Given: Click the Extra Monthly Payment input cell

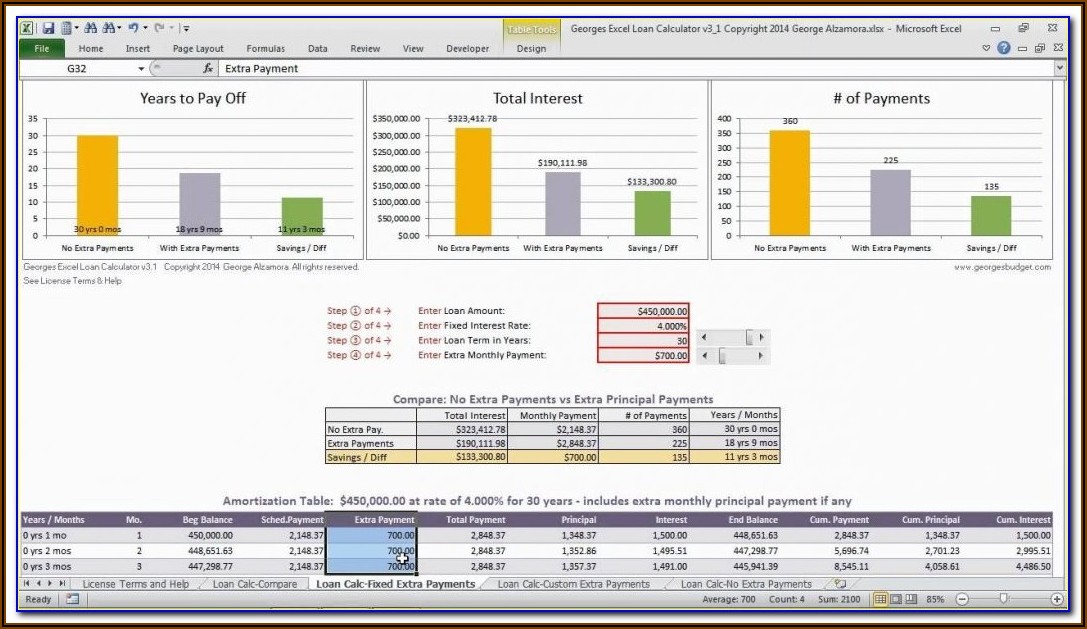Looking at the screenshot, I should 643,355.
